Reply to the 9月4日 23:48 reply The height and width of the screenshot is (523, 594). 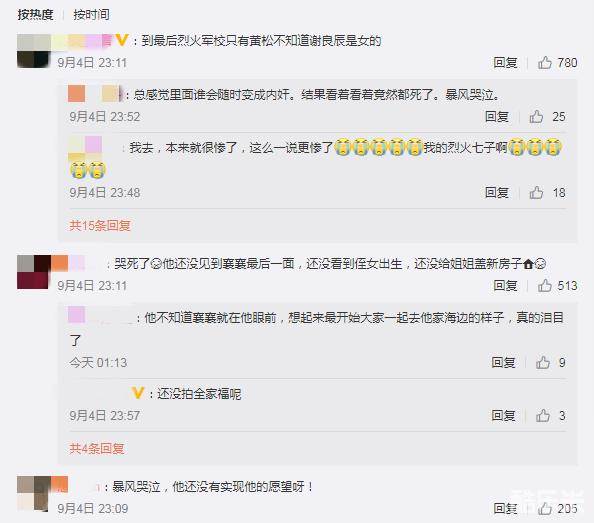tap(497, 193)
